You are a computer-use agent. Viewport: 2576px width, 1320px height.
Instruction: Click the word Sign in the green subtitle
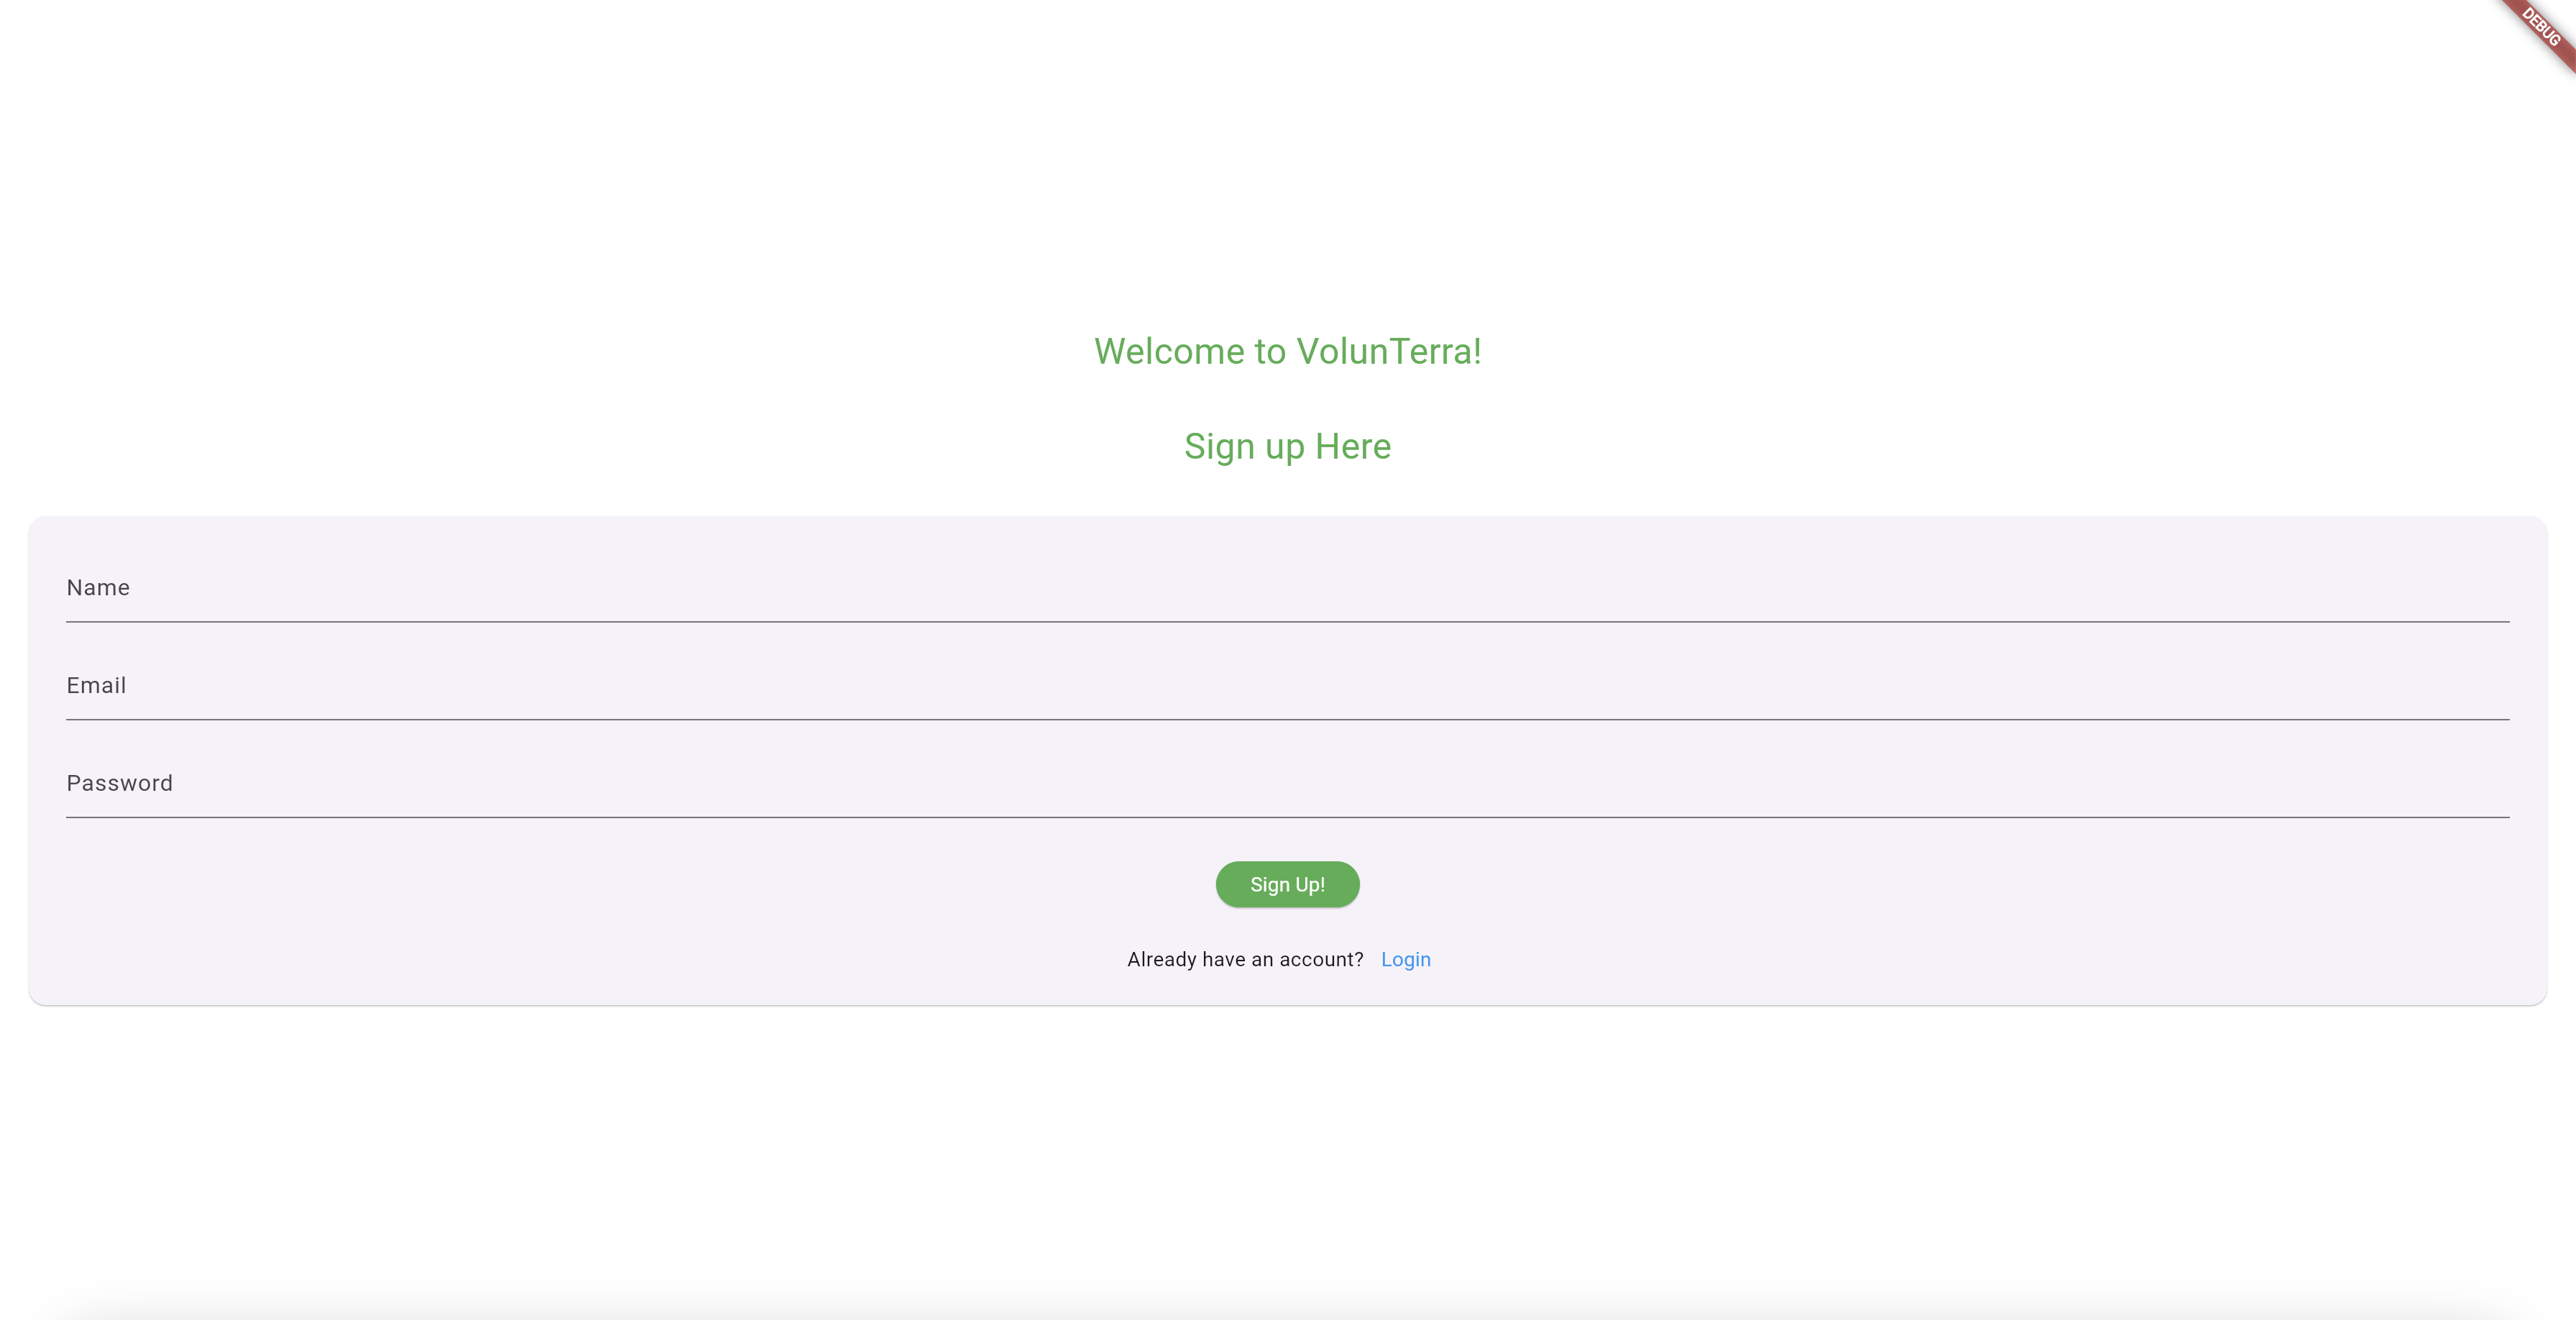(x=1219, y=447)
